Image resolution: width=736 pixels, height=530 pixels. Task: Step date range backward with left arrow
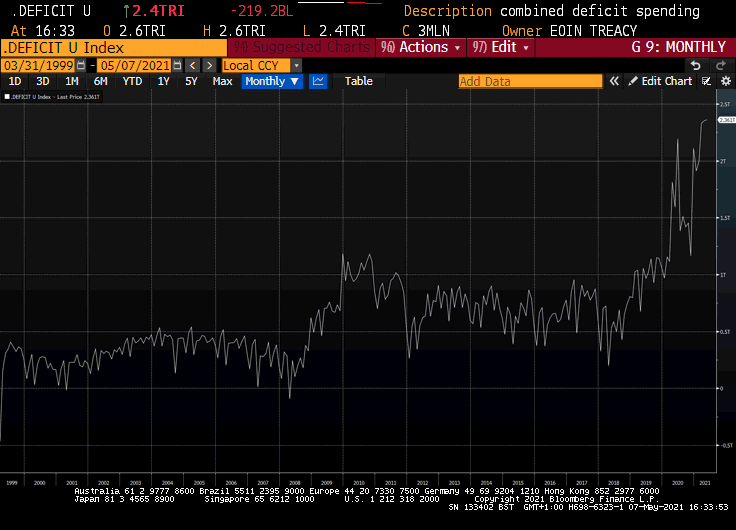click(x=193, y=65)
